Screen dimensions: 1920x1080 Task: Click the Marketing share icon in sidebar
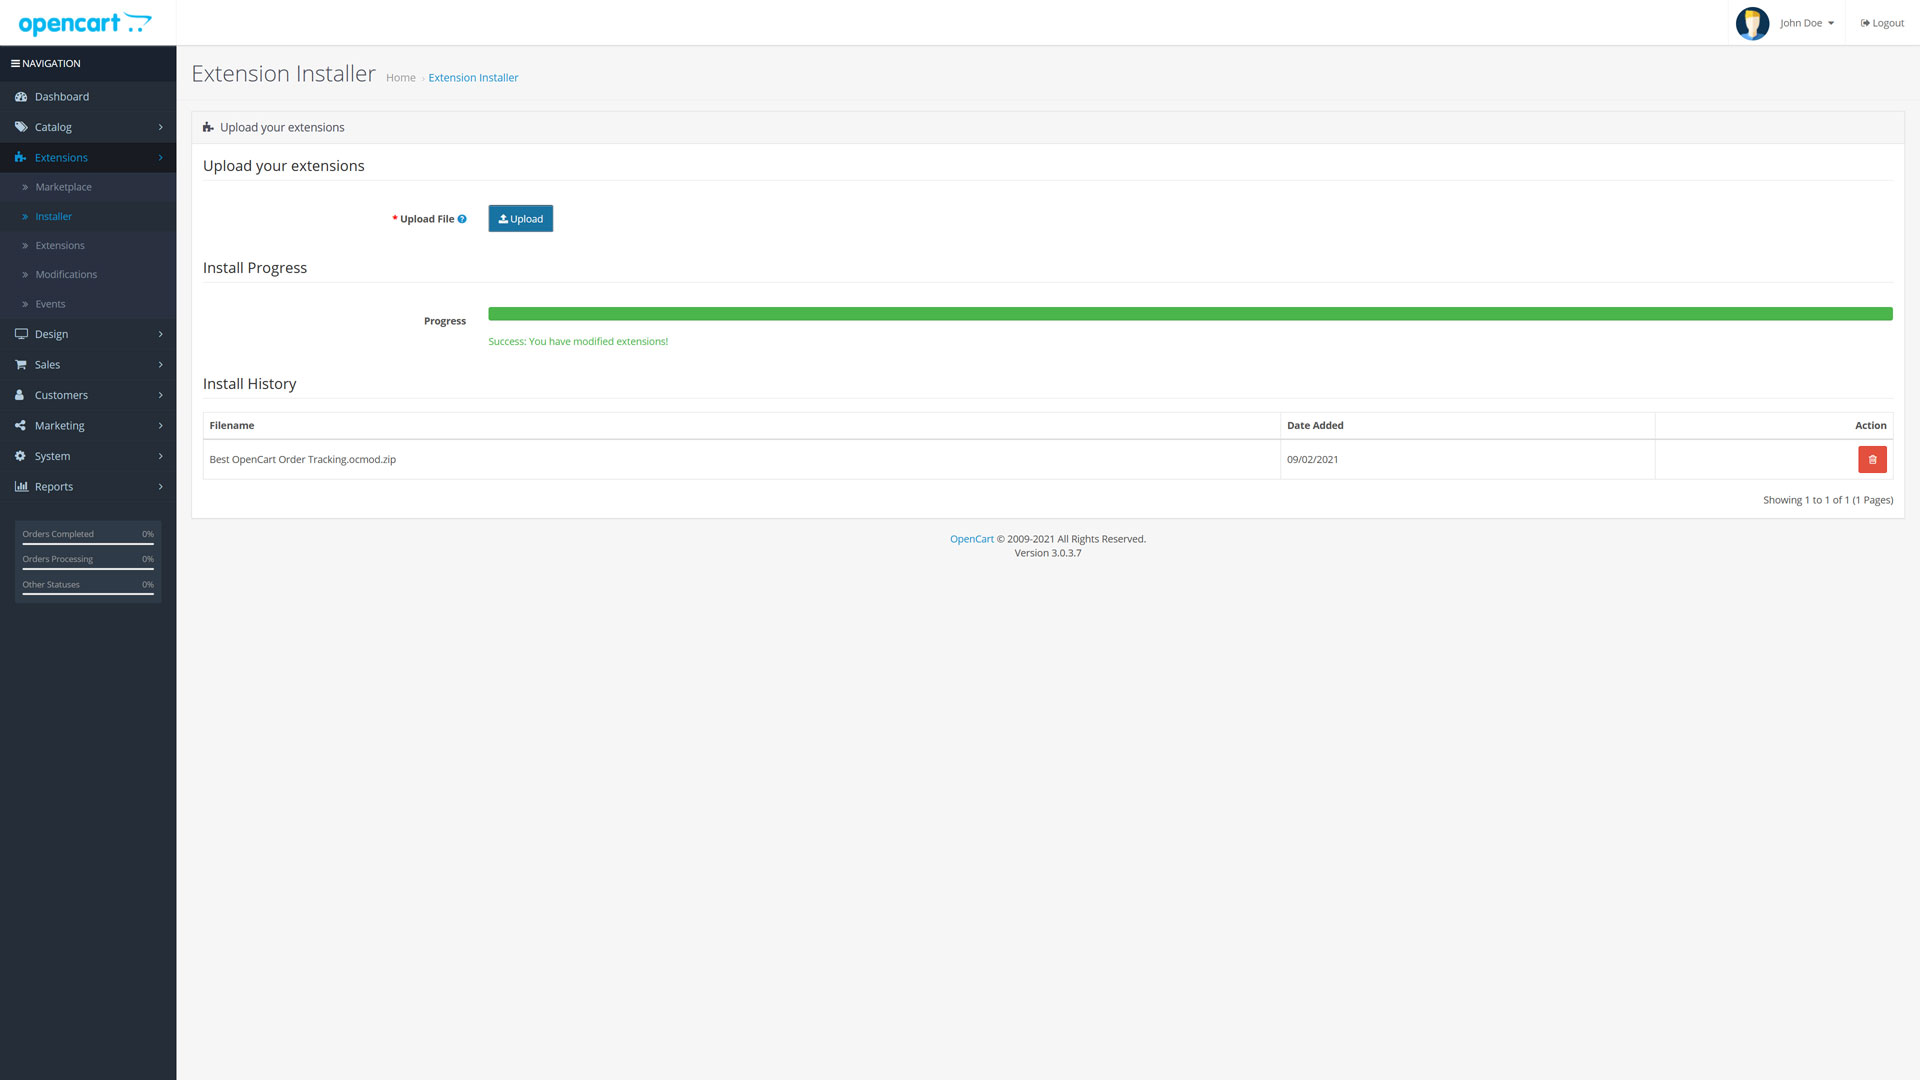pos(22,425)
